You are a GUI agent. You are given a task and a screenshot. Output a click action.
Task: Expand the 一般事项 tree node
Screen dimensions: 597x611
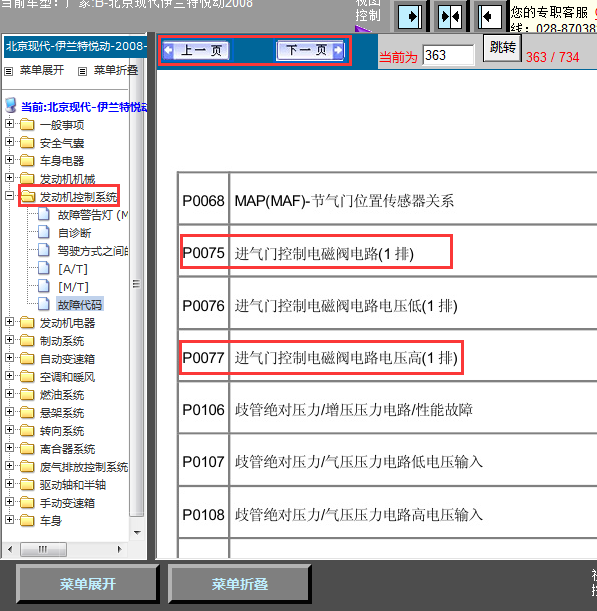point(9,124)
